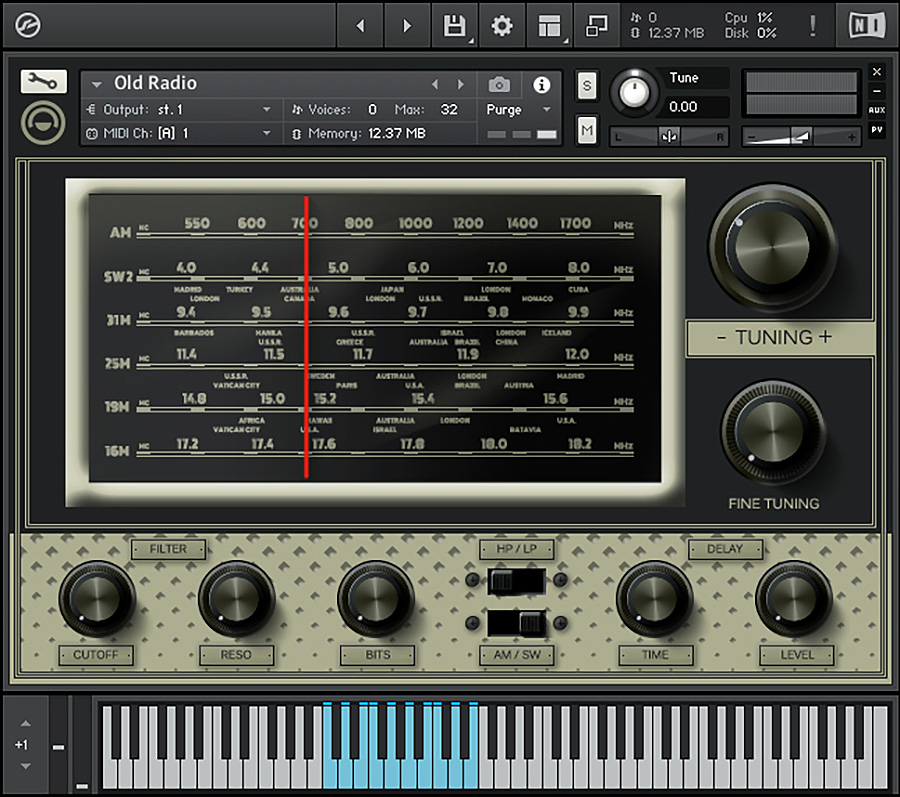Solo the instrument with S button
This screenshot has height=797, width=900.
586,86
